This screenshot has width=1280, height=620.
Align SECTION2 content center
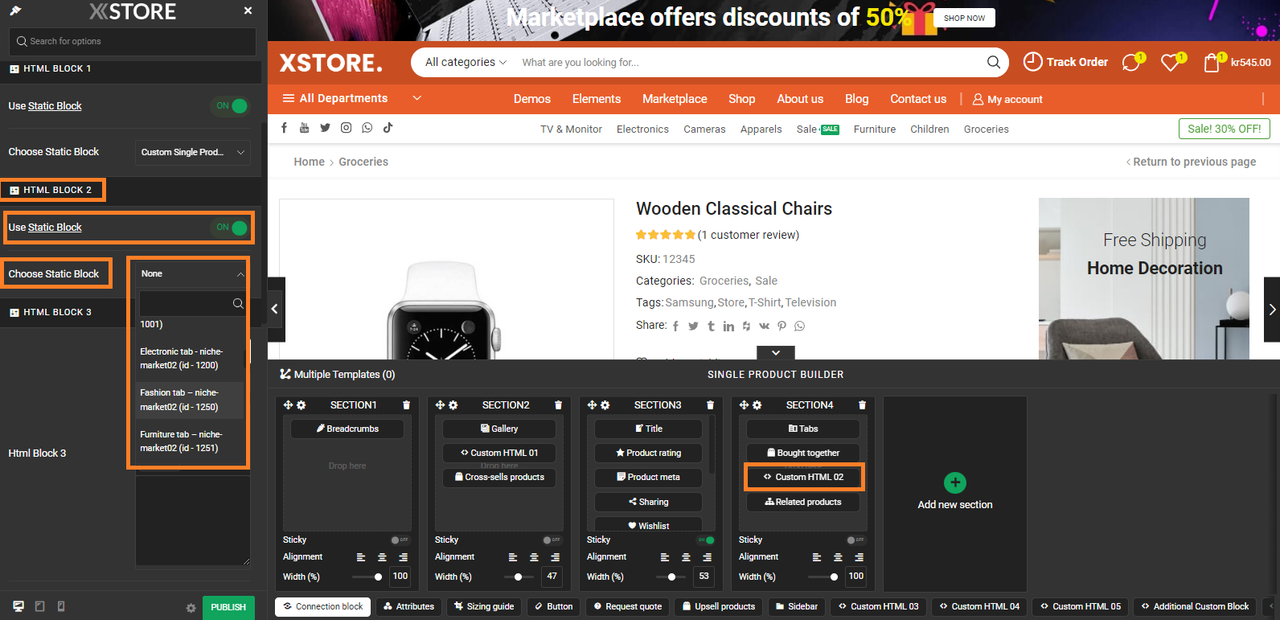pos(534,557)
